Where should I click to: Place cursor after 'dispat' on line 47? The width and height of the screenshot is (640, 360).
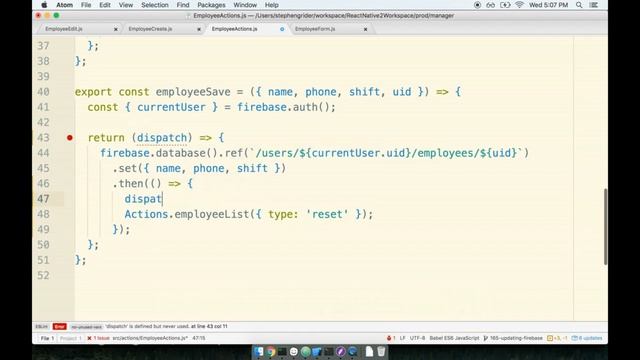coord(162,199)
